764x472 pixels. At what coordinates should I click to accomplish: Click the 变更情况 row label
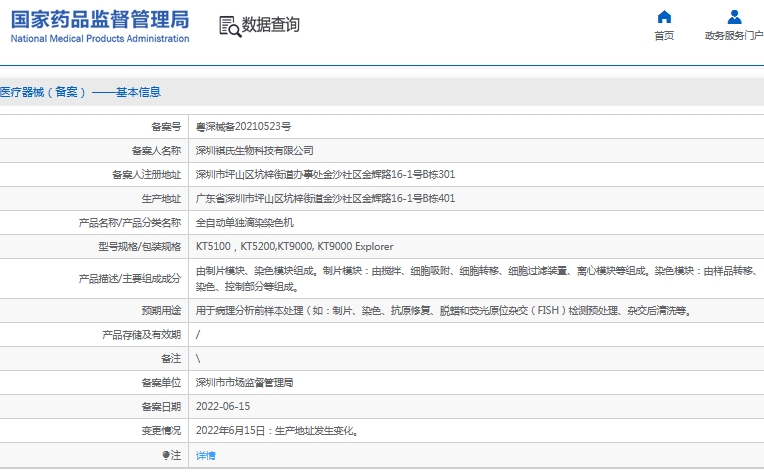pos(161,431)
